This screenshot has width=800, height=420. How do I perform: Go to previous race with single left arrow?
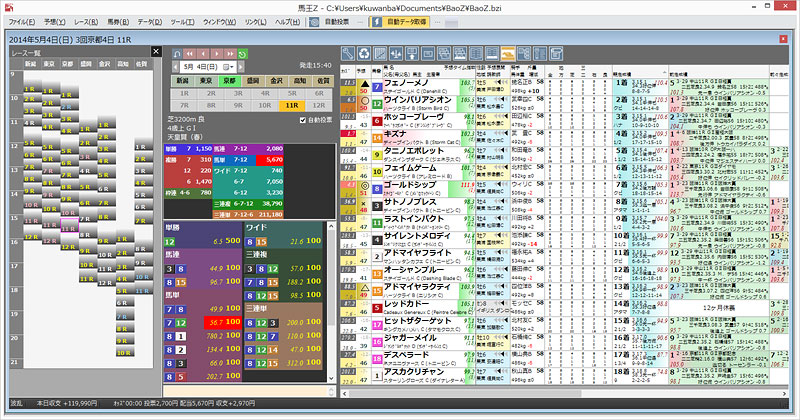203,54
